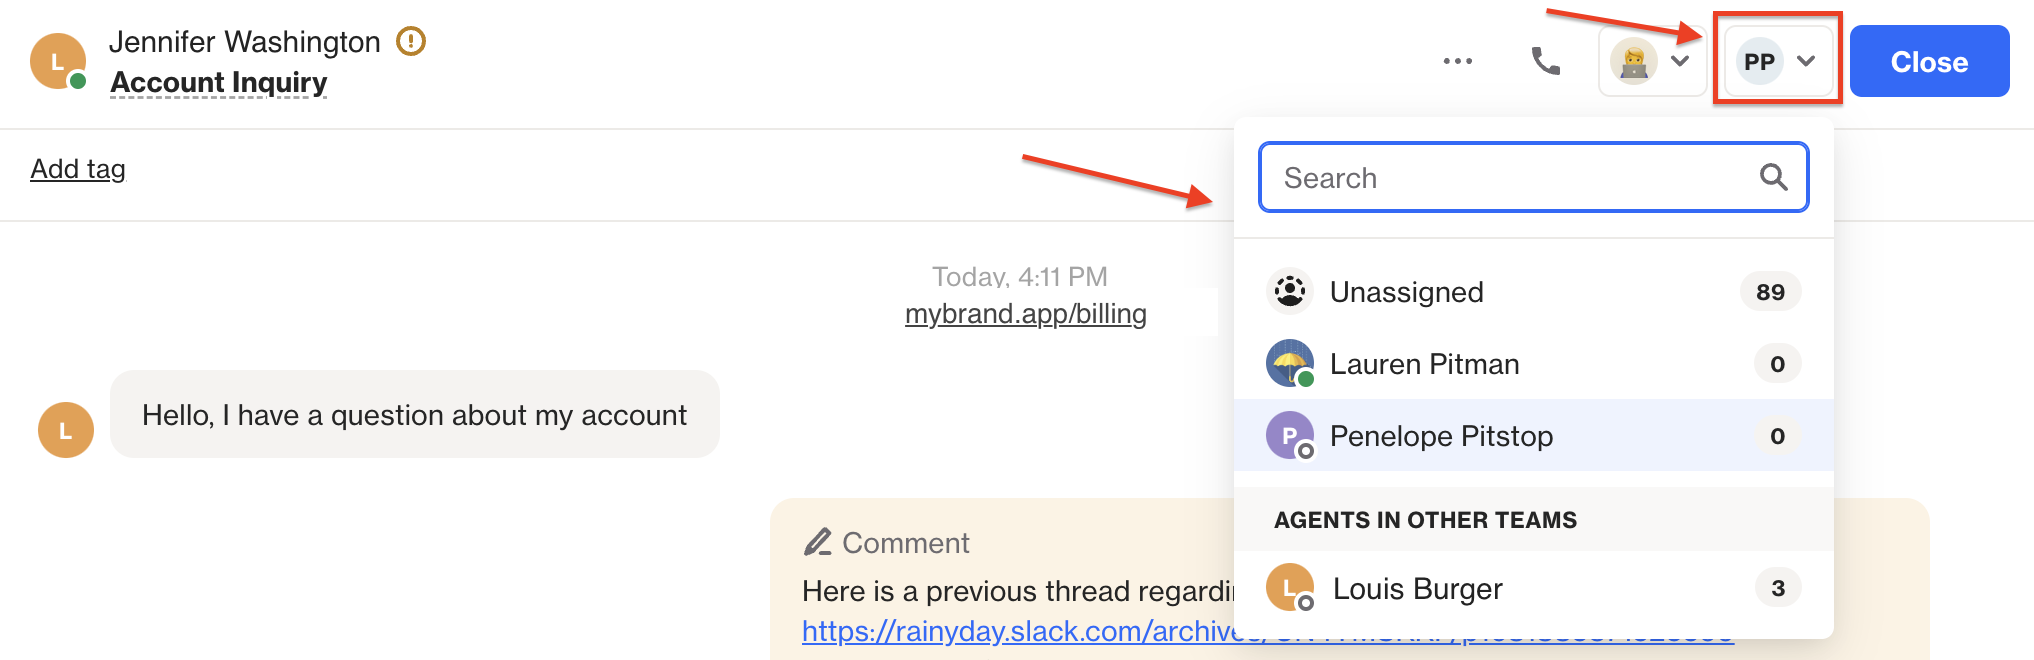The image size is (2034, 660).
Task: Open the three-dots more options menu
Action: click(1457, 61)
